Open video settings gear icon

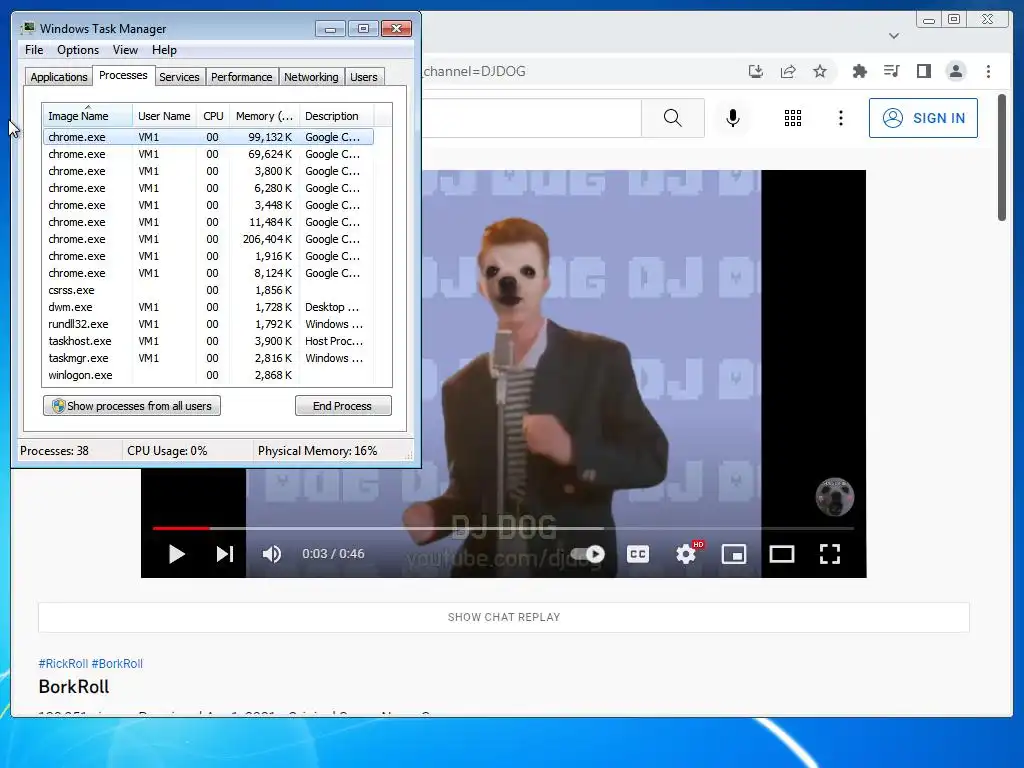pyautogui.click(x=686, y=554)
